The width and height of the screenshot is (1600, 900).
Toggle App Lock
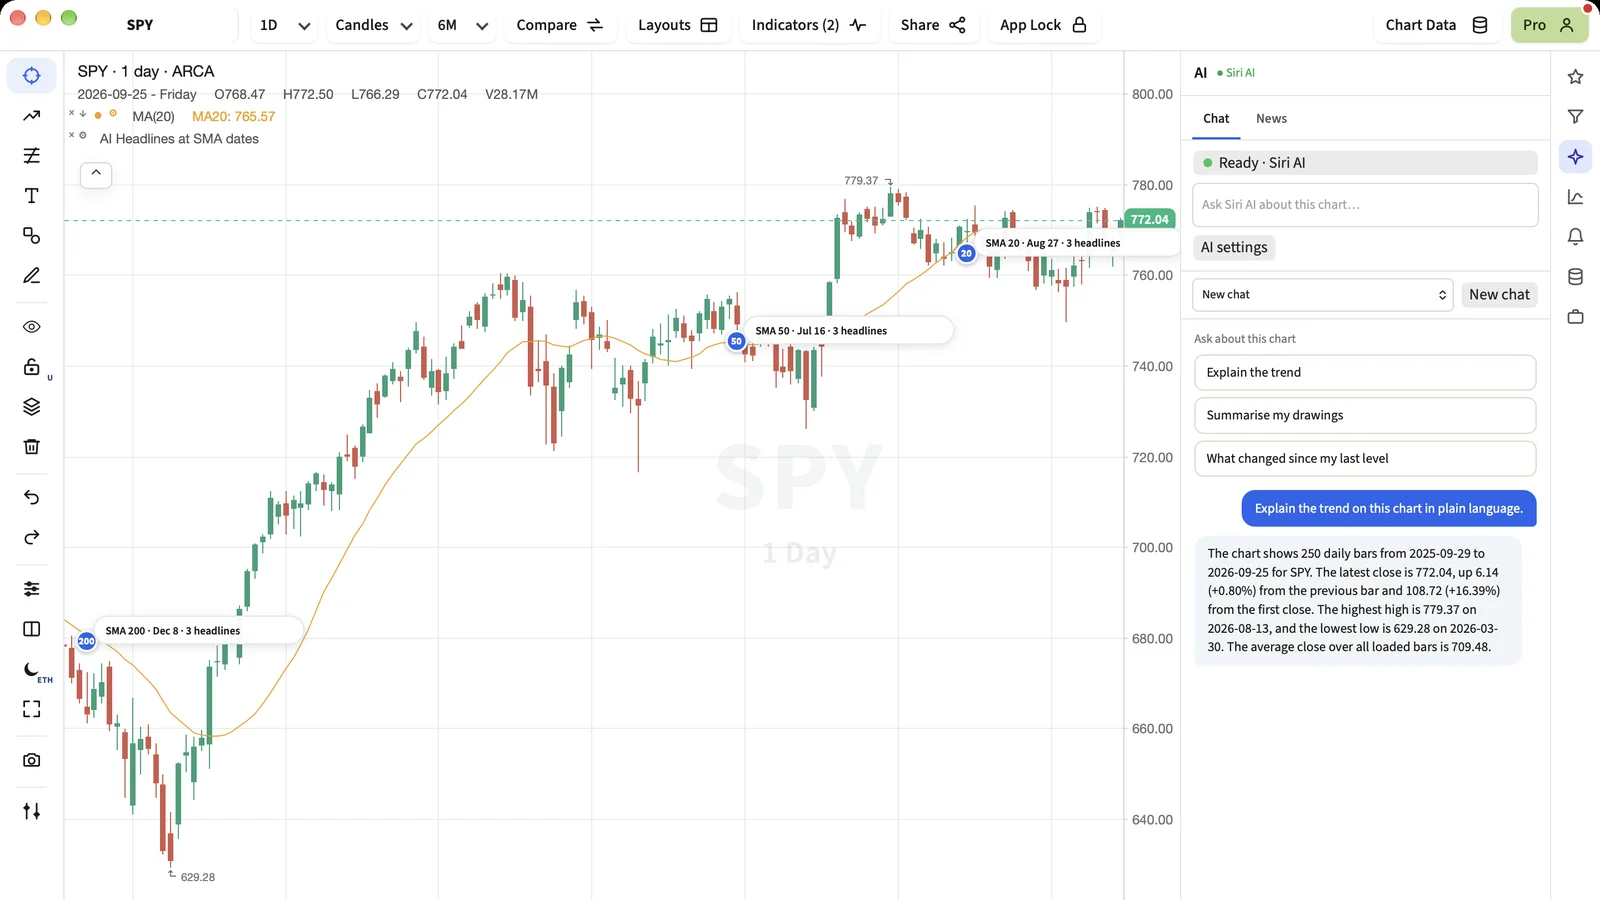click(x=1043, y=25)
